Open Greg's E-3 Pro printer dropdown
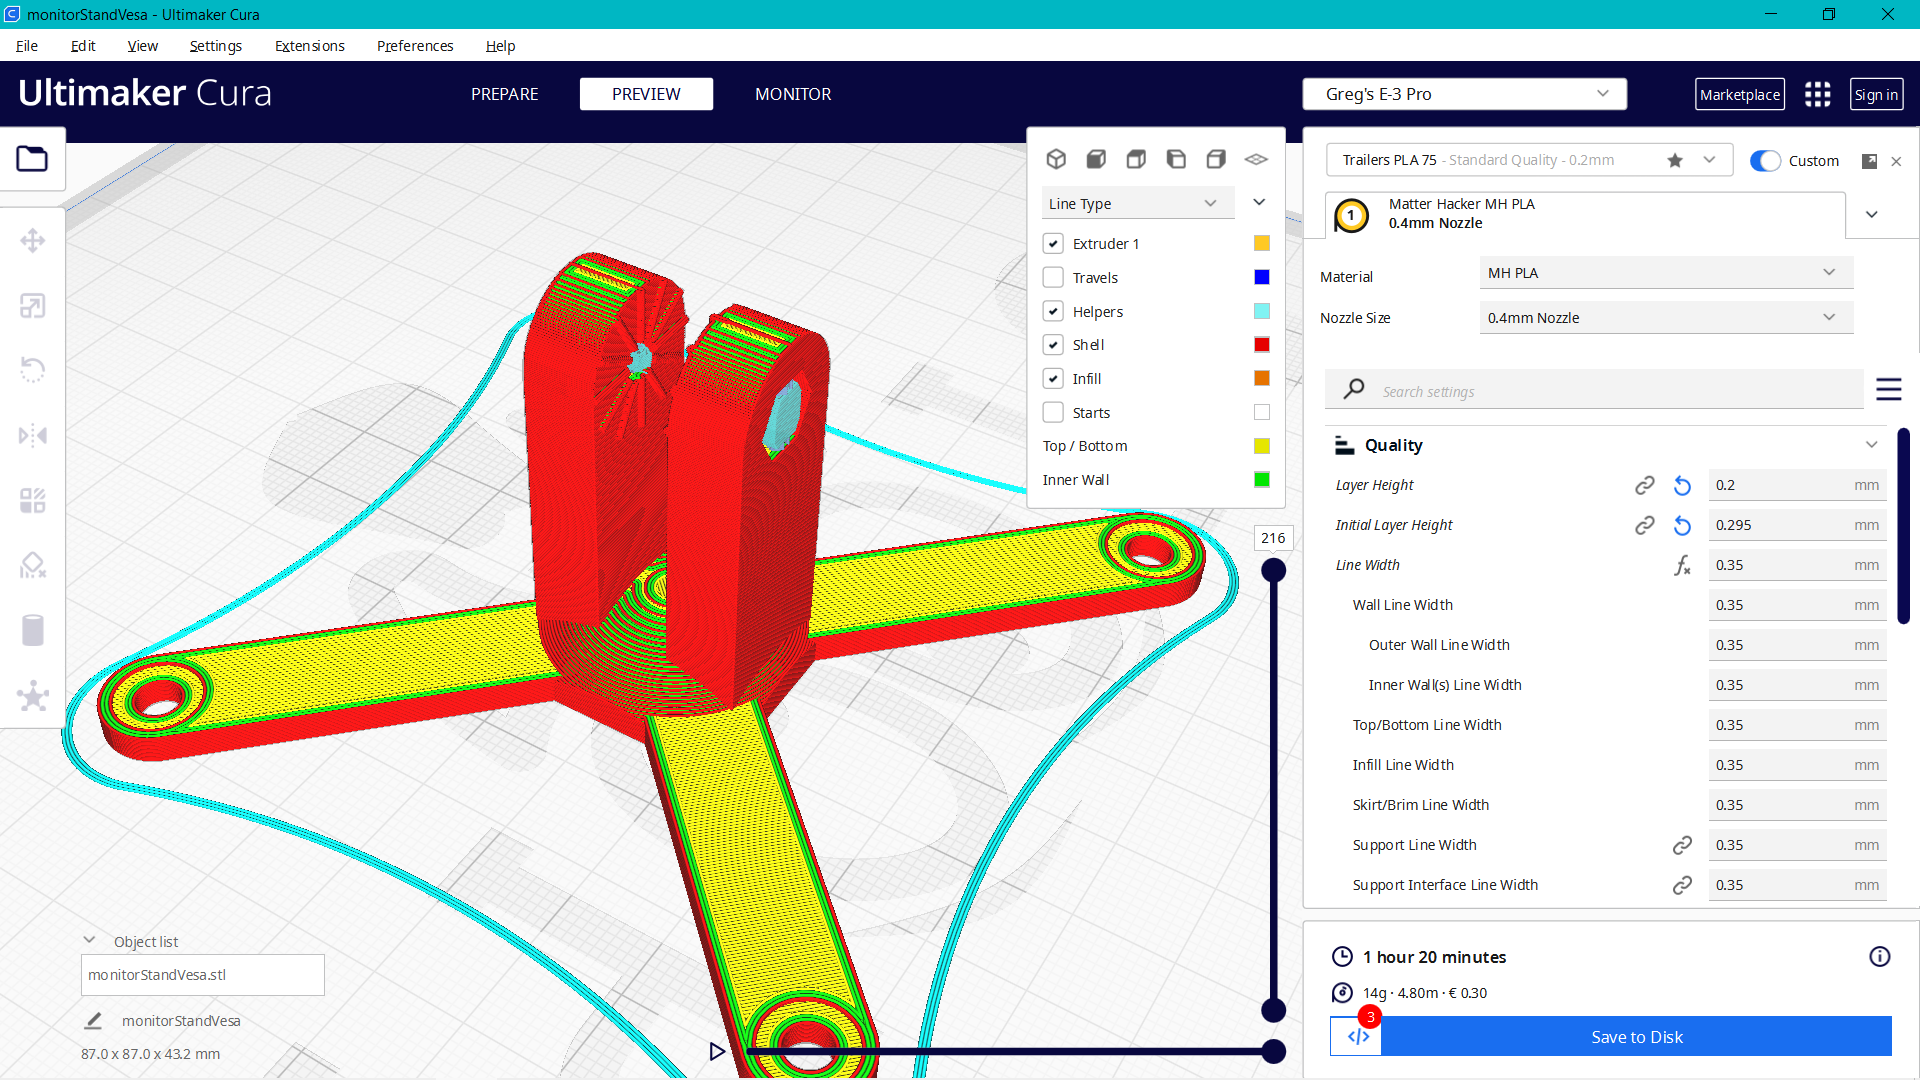This screenshot has height=1080, width=1920. 1464,94
